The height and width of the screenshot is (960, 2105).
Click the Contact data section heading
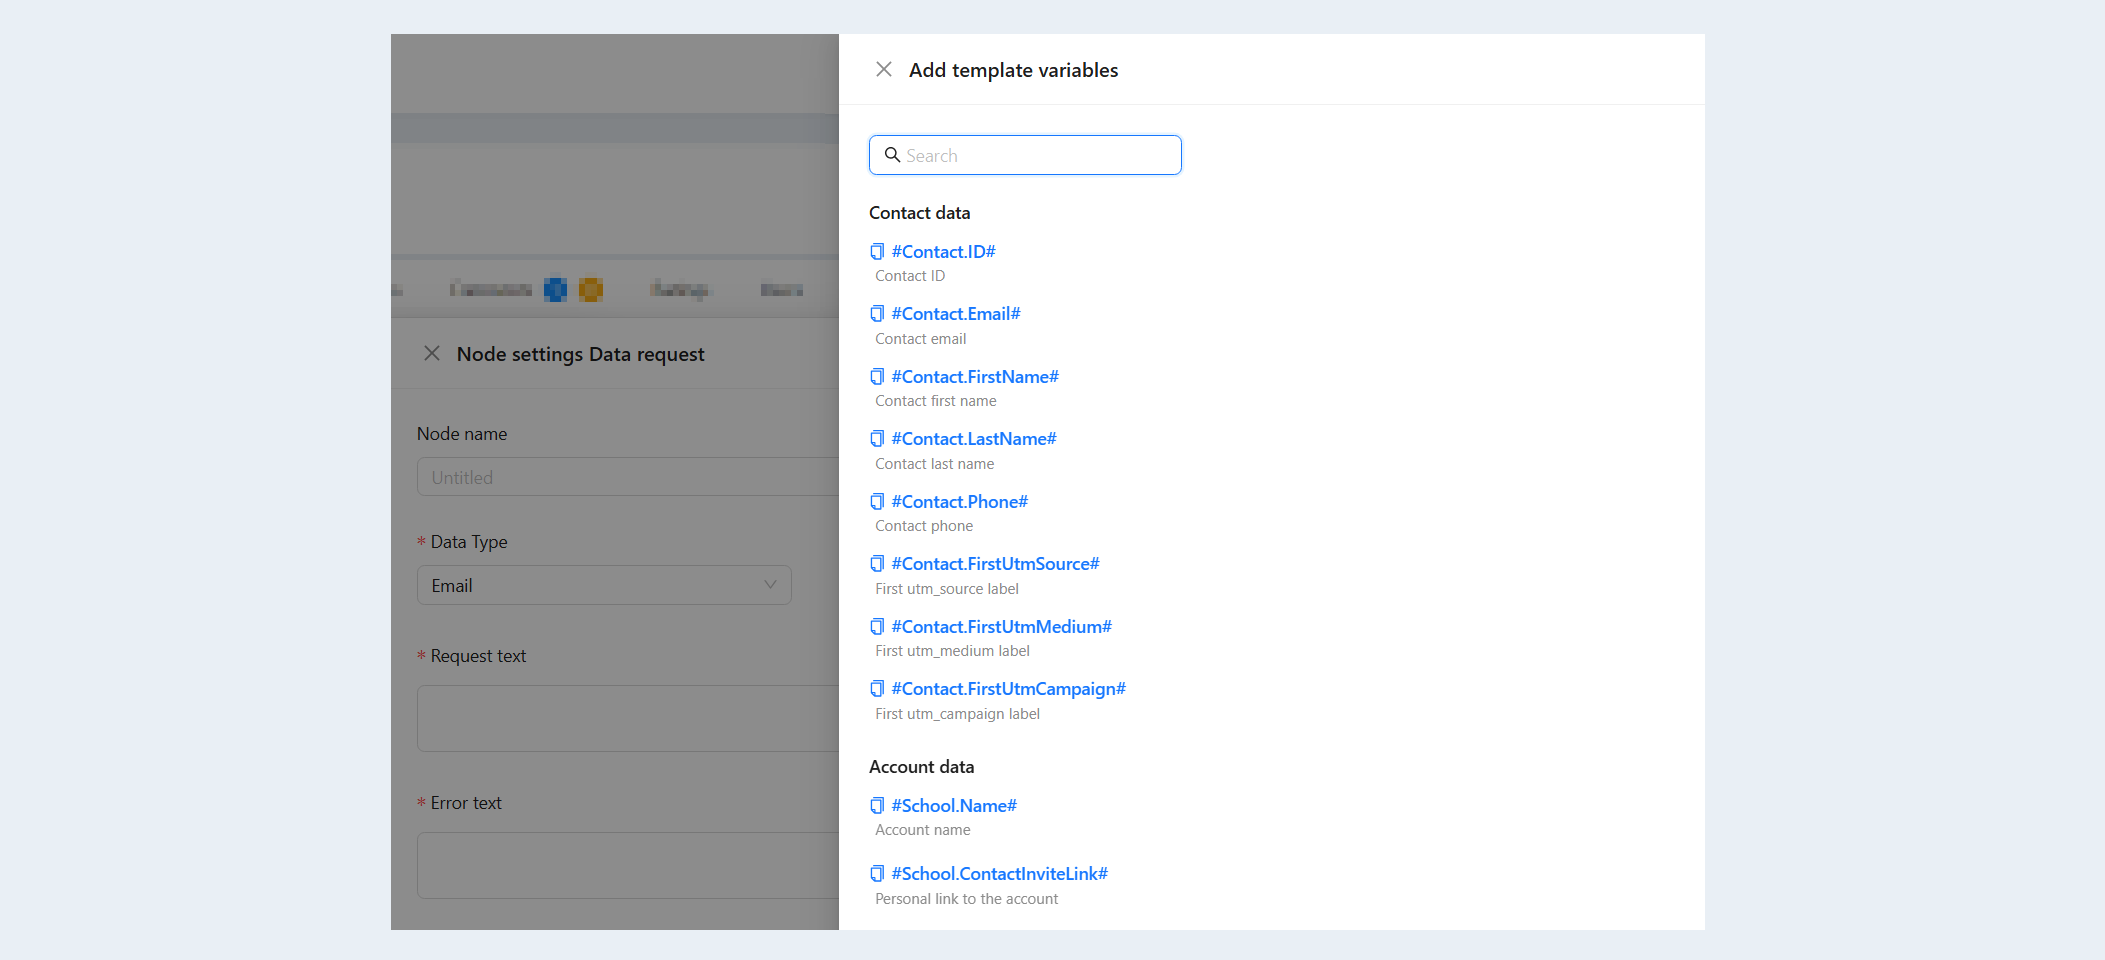(x=920, y=213)
